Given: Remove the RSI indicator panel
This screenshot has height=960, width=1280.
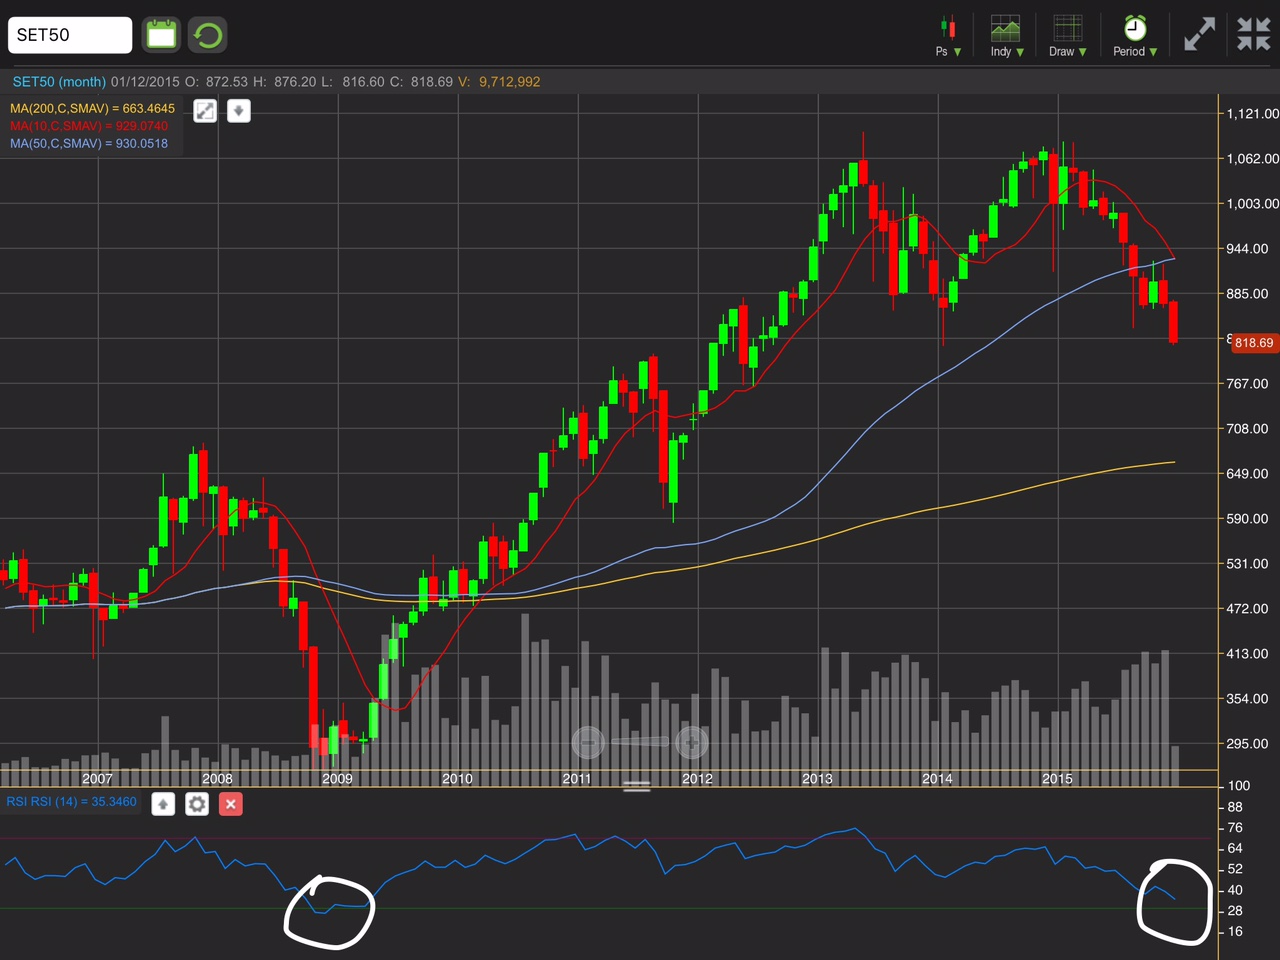Looking at the screenshot, I should (x=231, y=804).
